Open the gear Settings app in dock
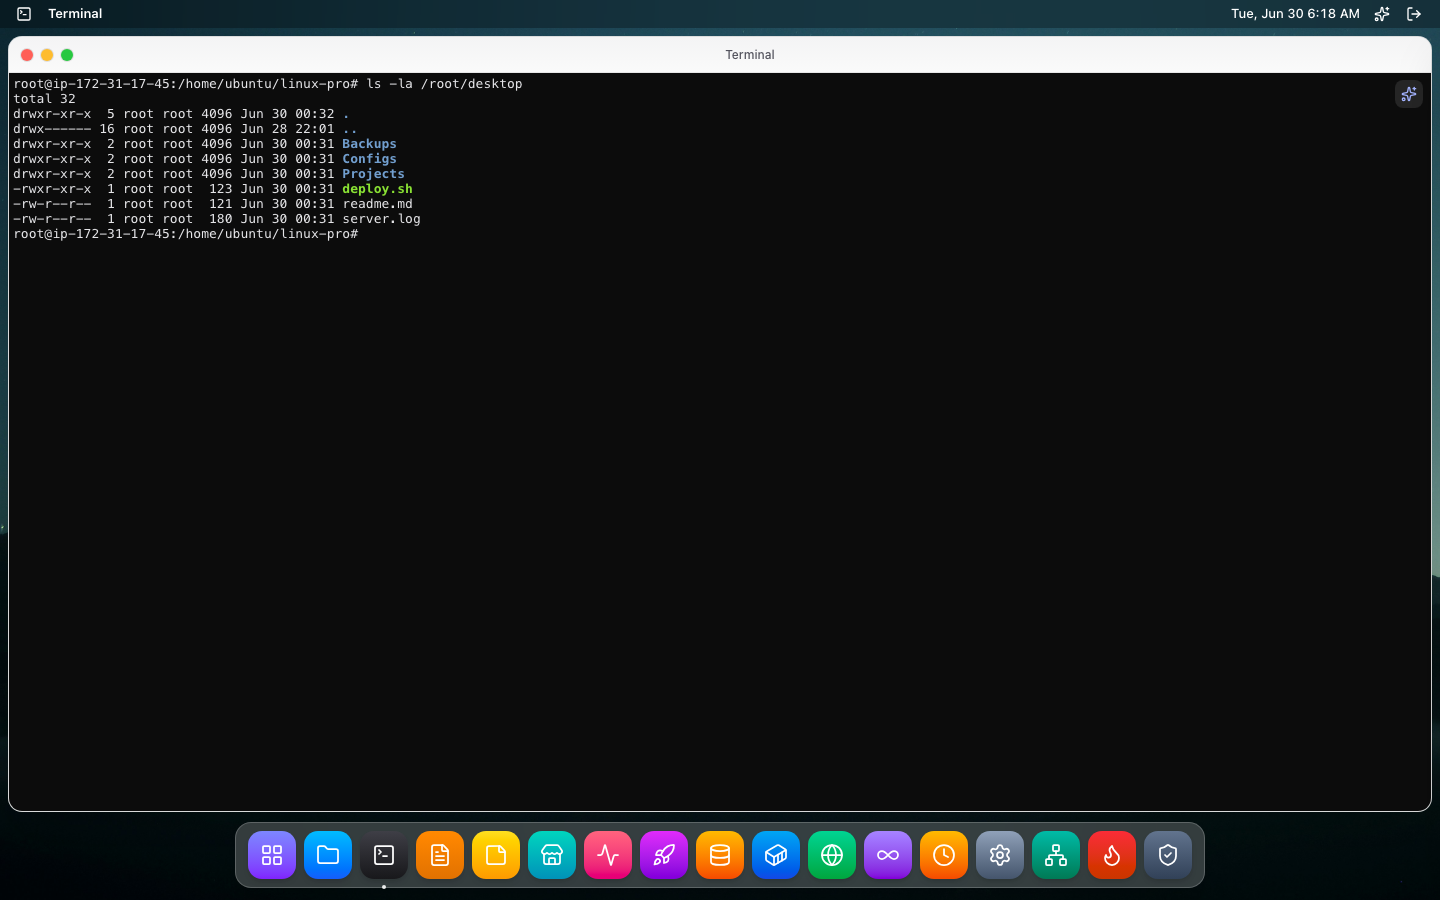The image size is (1440, 900). tap(1000, 855)
